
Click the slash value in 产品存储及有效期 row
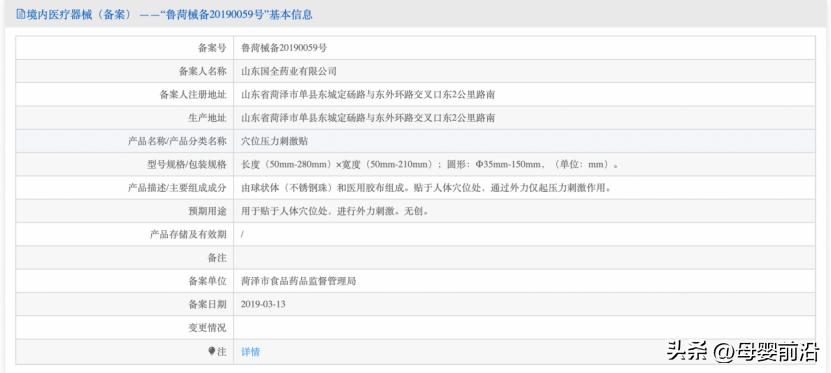pyautogui.click(x=243, y=235)
